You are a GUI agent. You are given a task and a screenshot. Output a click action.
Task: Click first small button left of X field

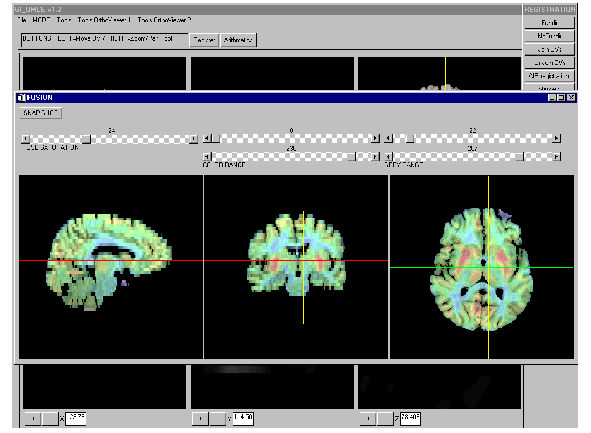coord(33,418)
